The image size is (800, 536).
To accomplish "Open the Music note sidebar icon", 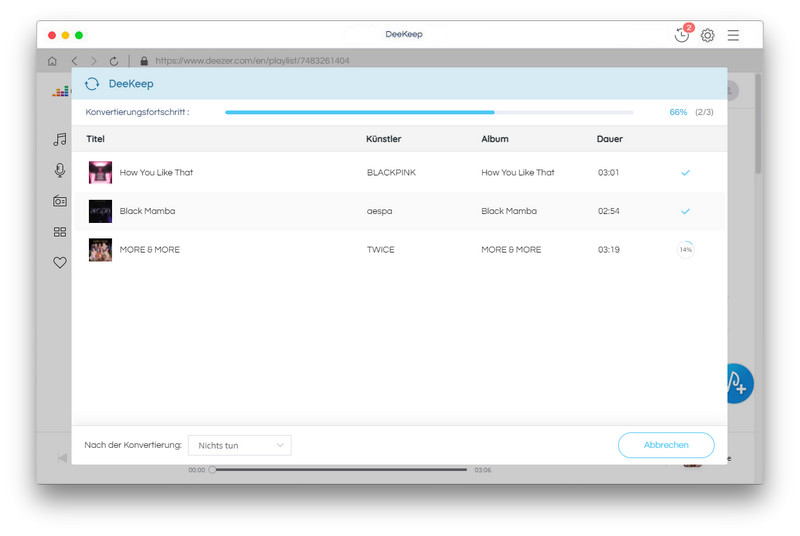I will [60, 139].
